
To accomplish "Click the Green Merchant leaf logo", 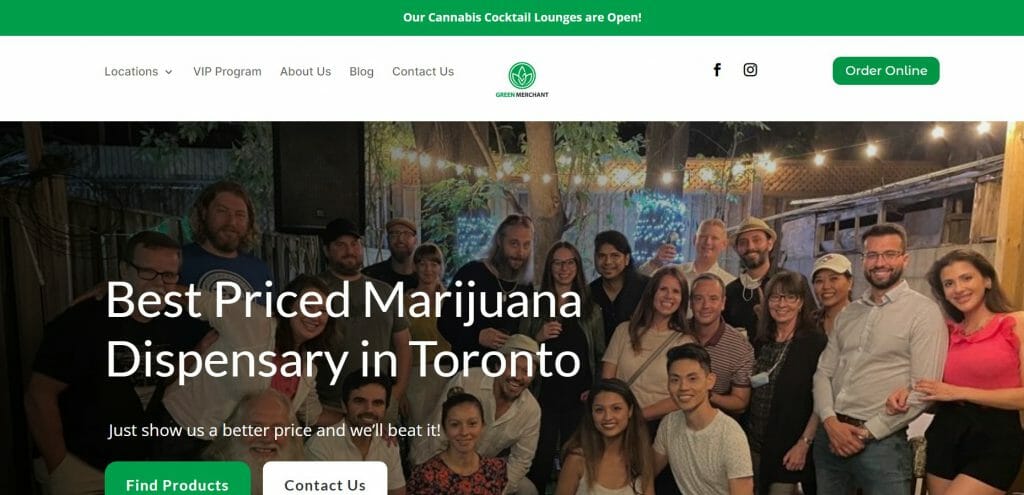I will 522,75.
